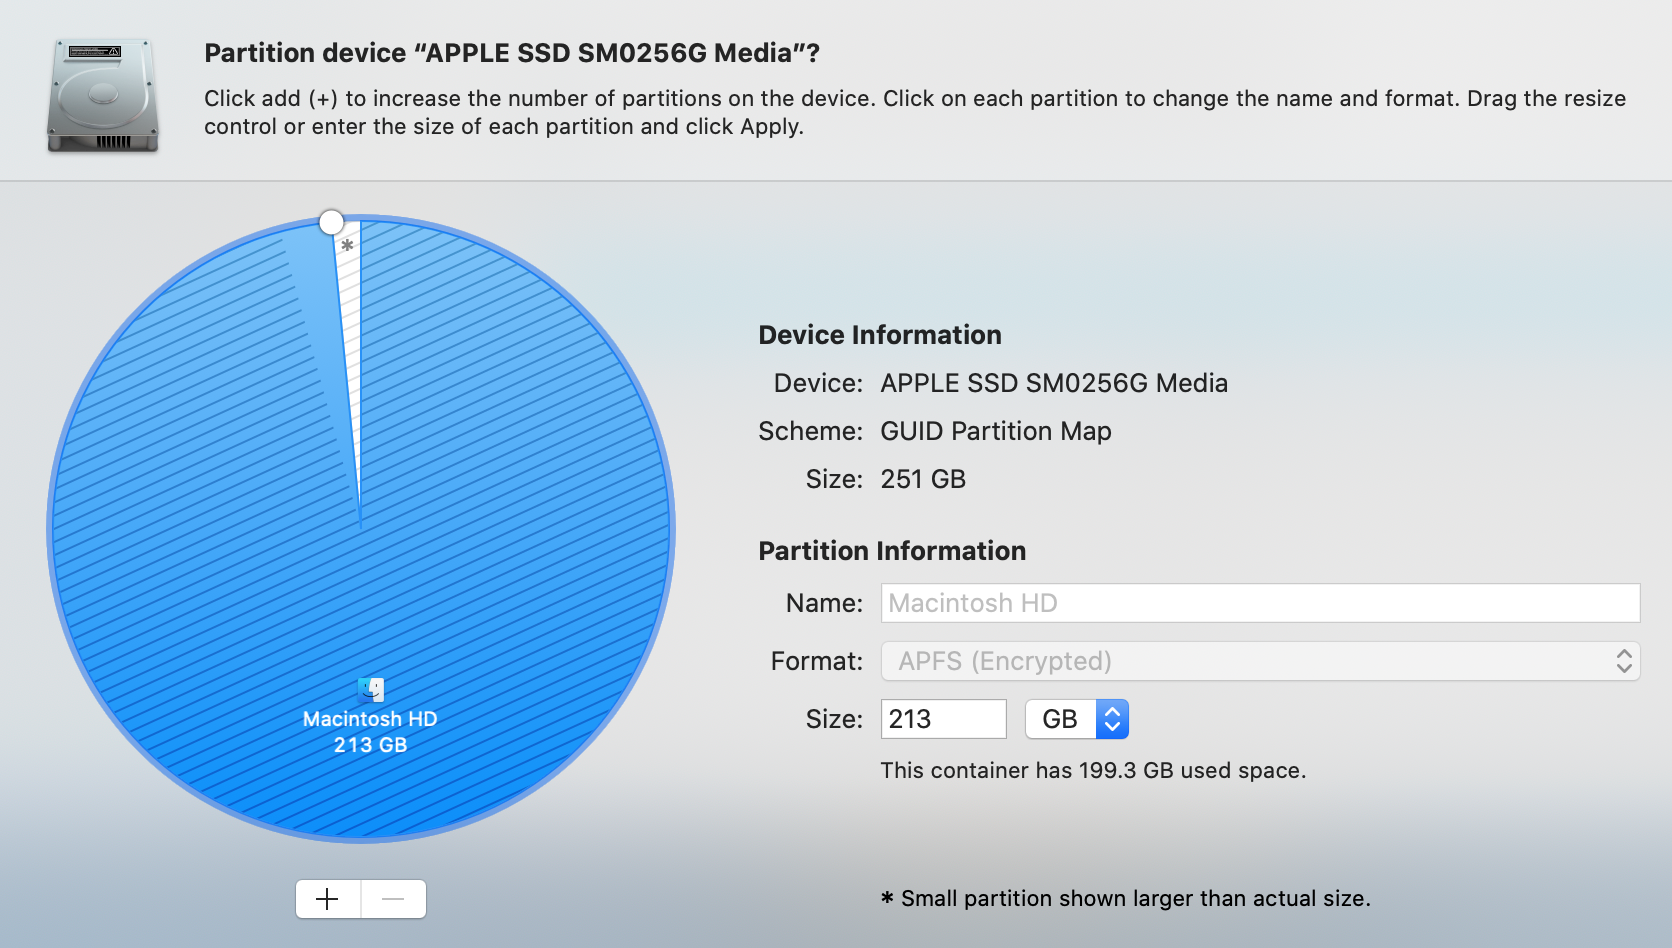1672x948 pixels.
Task: Click the Finder icon on the pie chart
Action: tap(370, 689)
